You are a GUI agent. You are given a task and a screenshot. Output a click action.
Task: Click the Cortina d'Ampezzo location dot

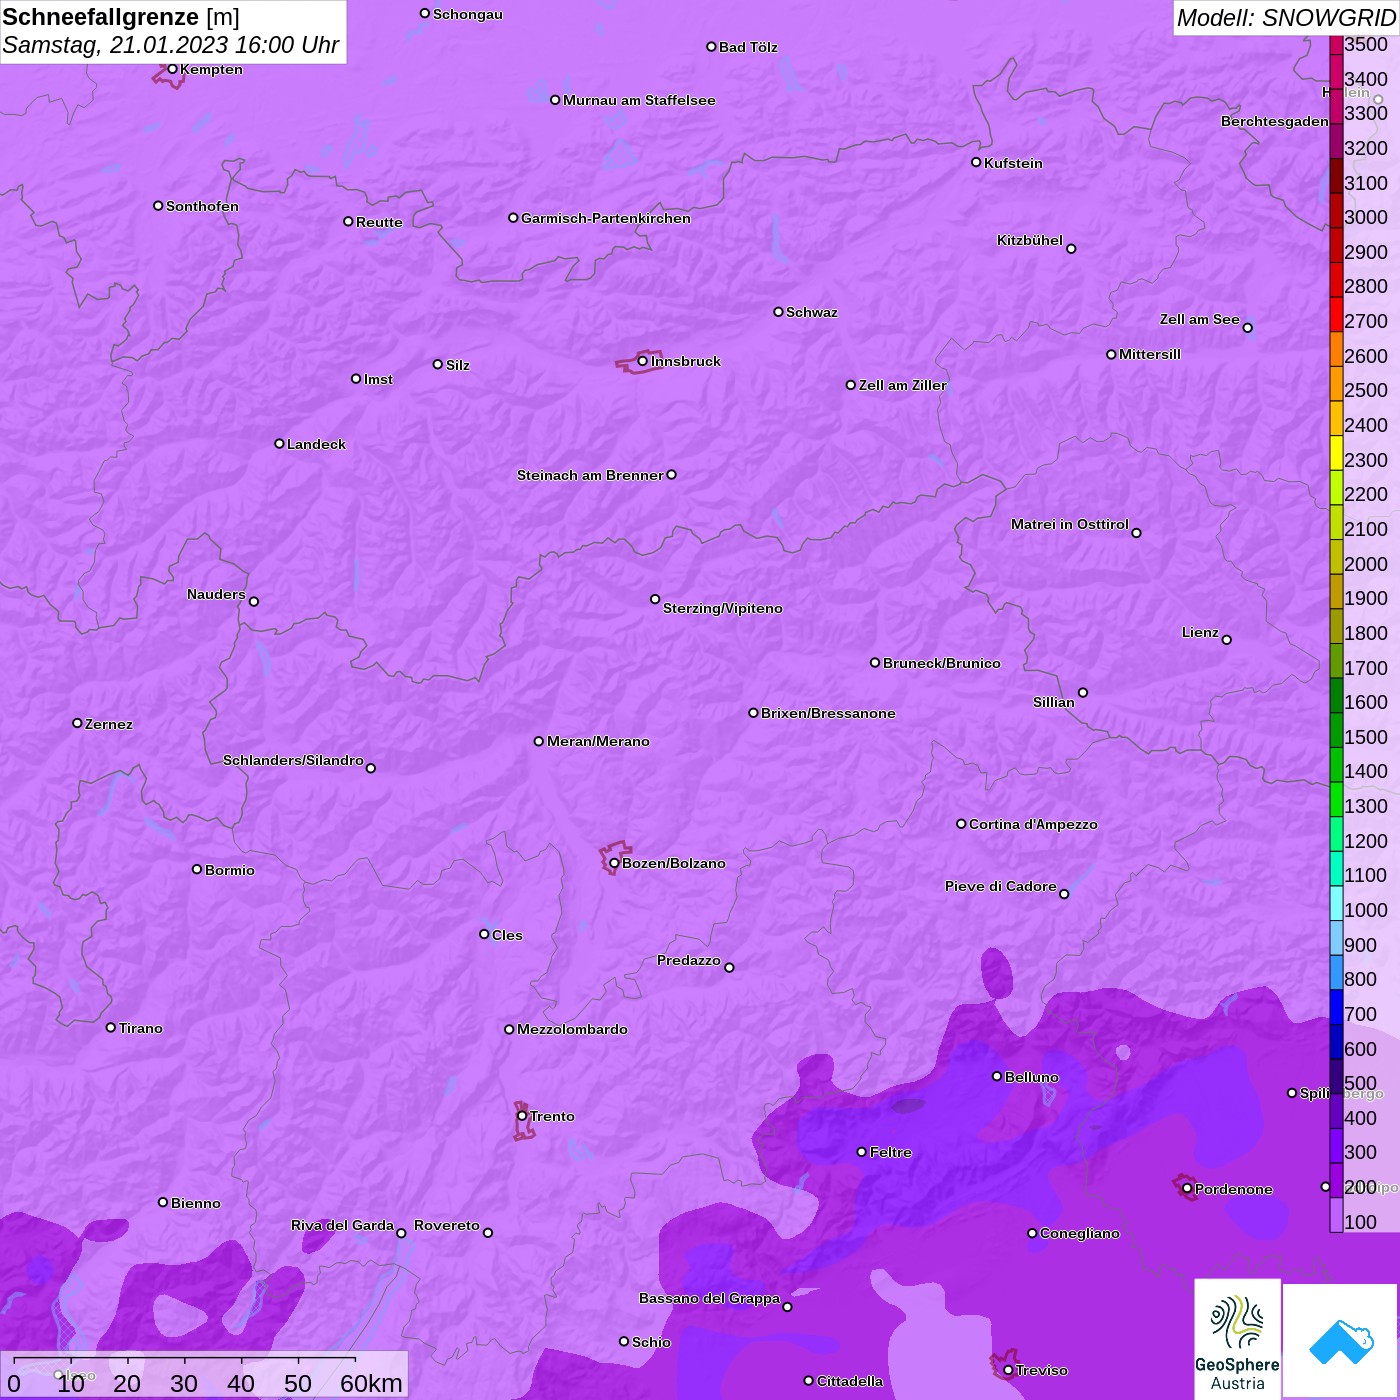(961, 824)
